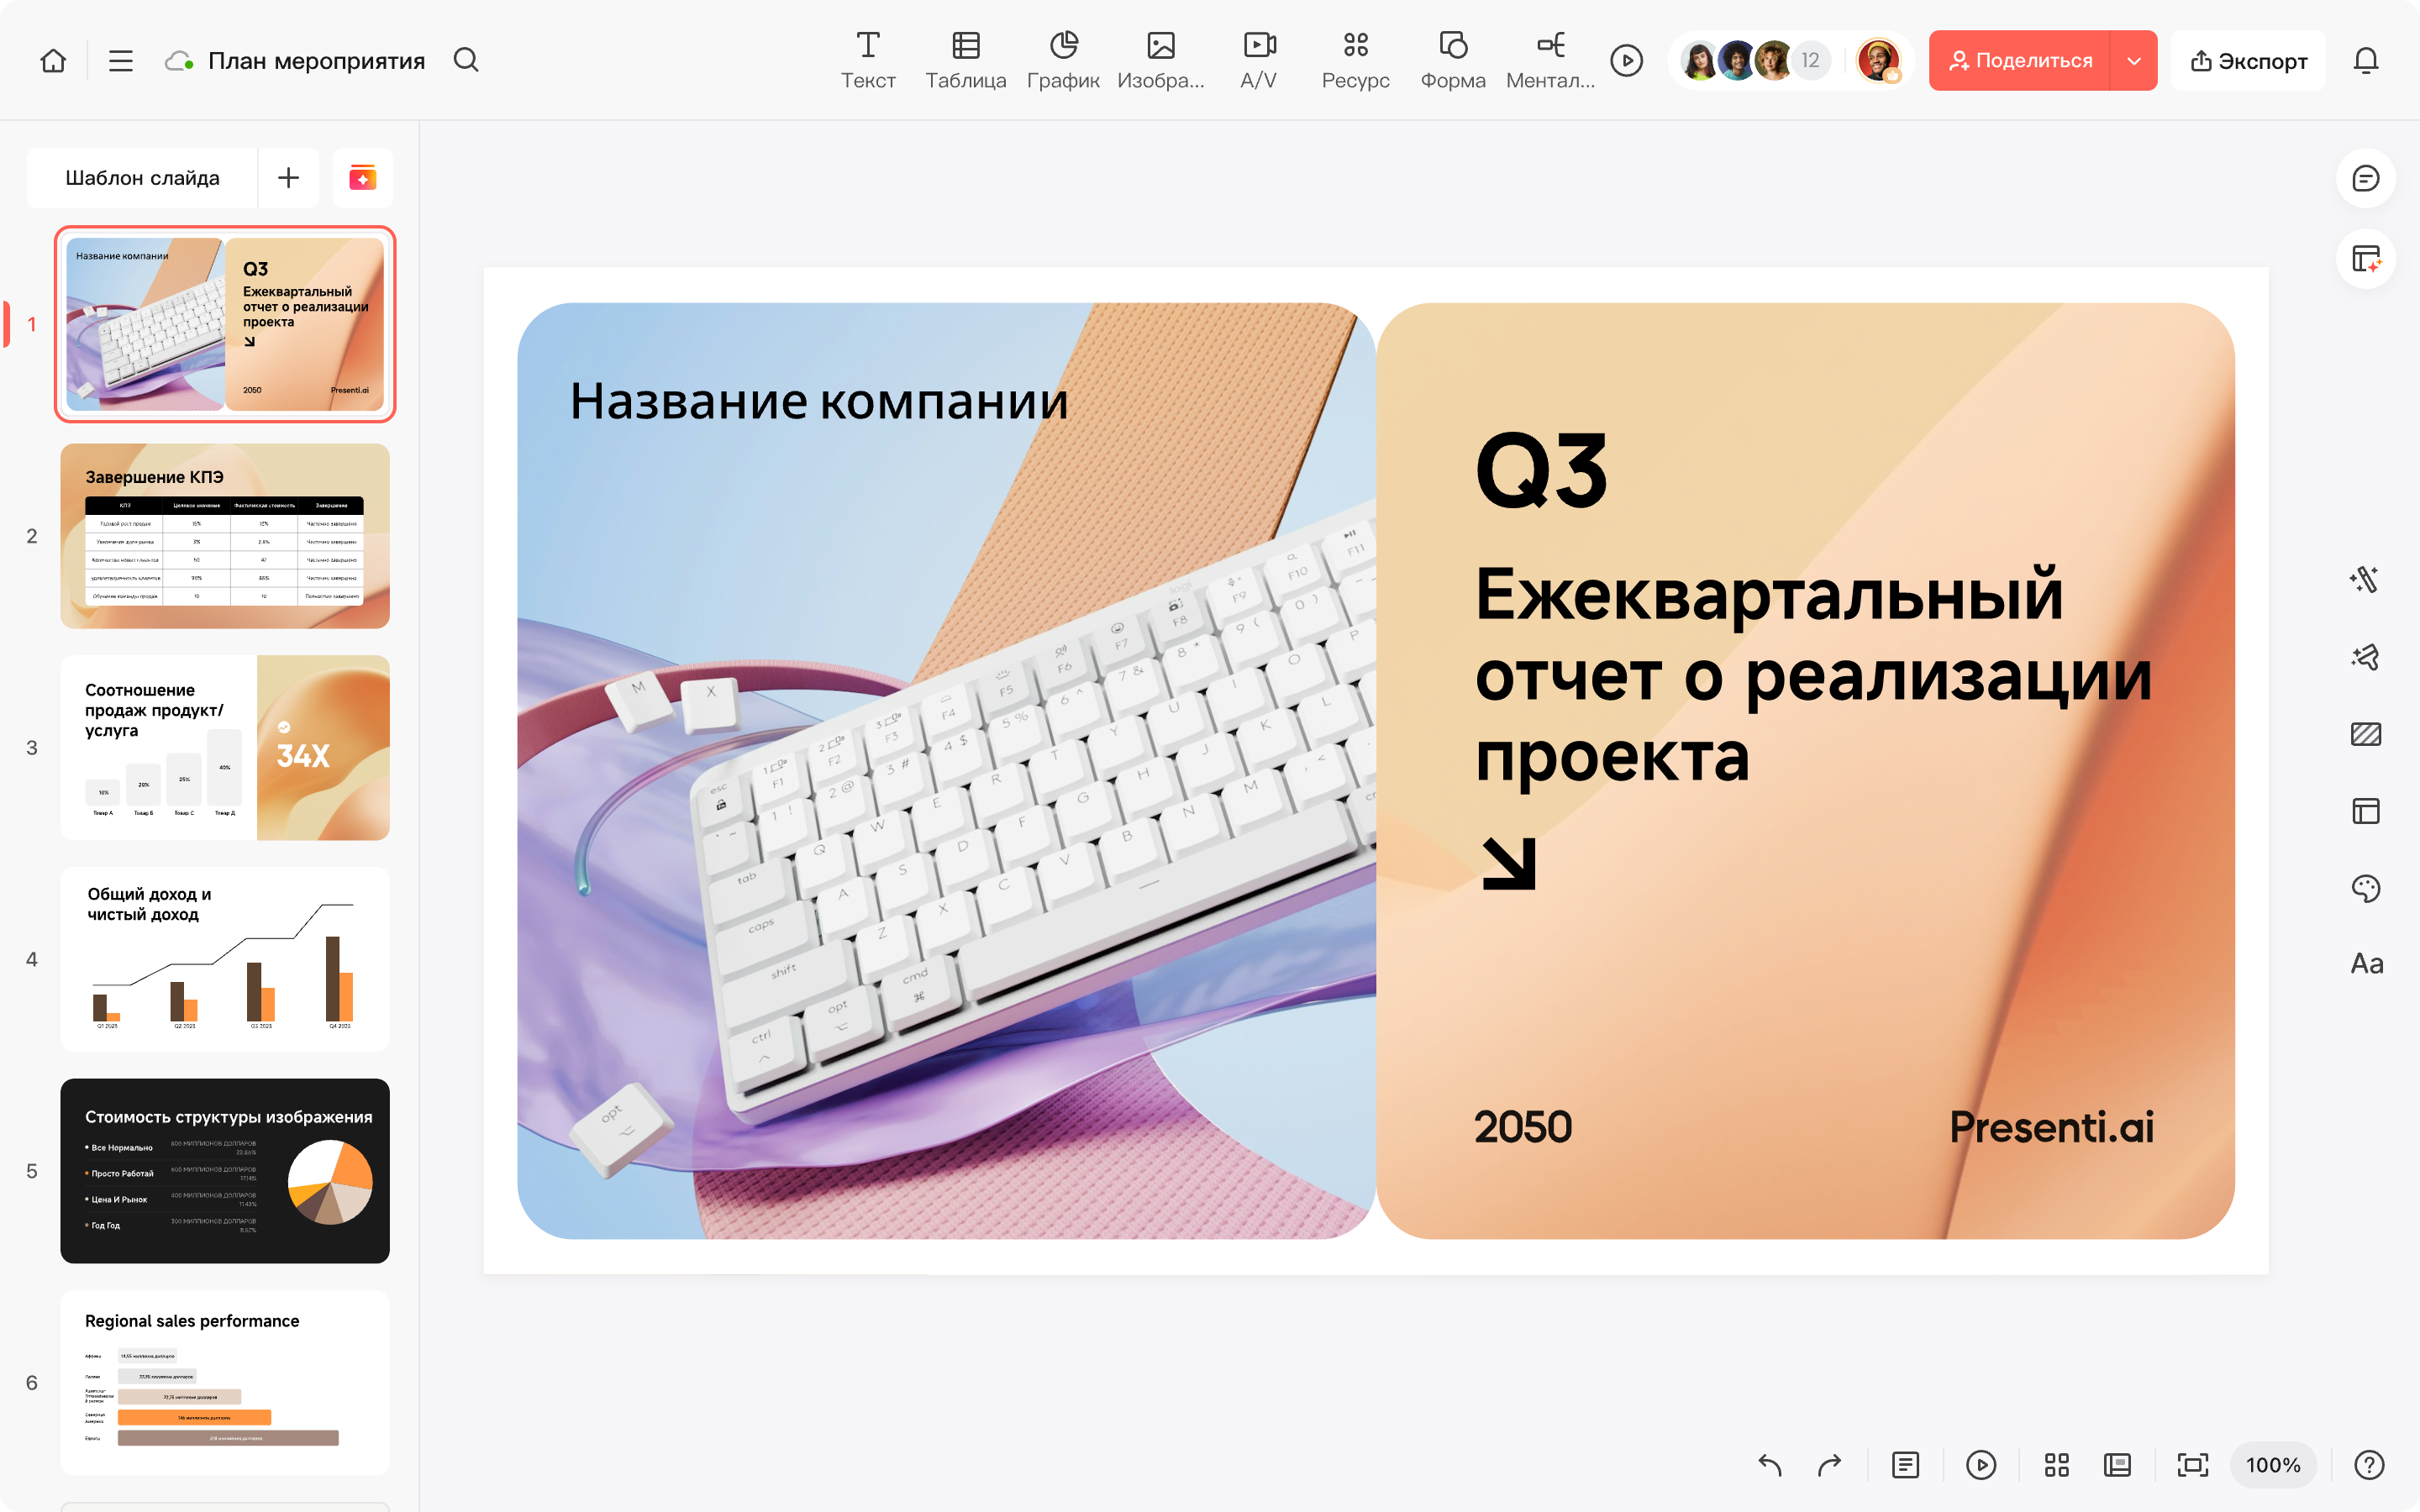
Task: Click the Экспорт button
Action: 2248,61
